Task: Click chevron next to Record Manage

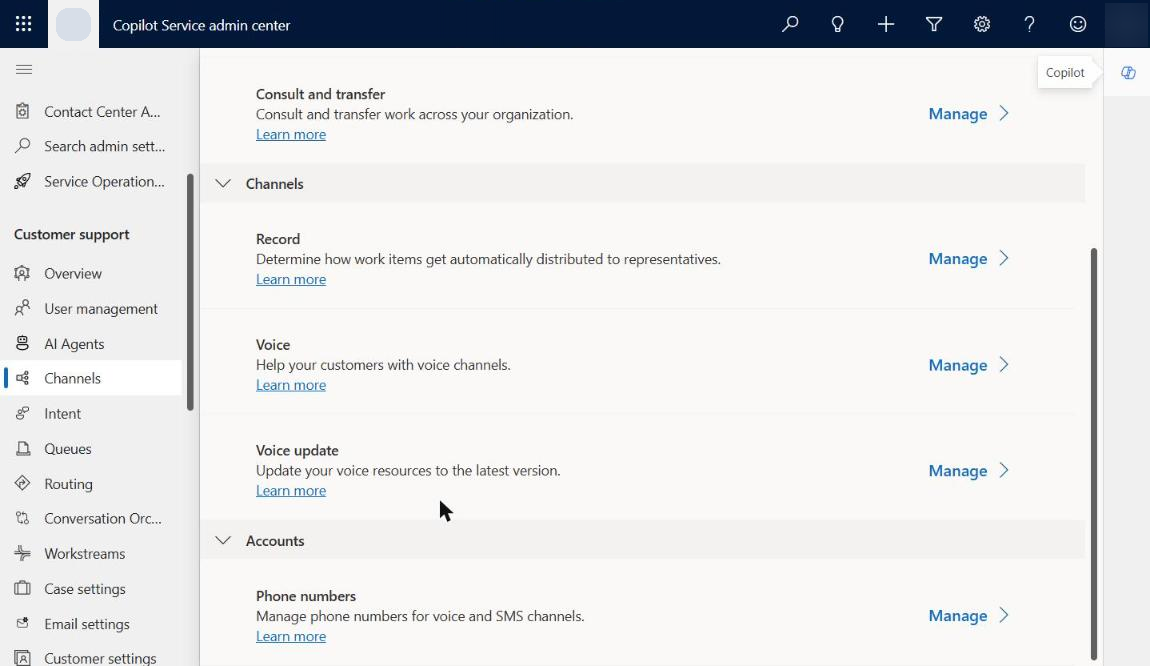Action: [1004, 259]
